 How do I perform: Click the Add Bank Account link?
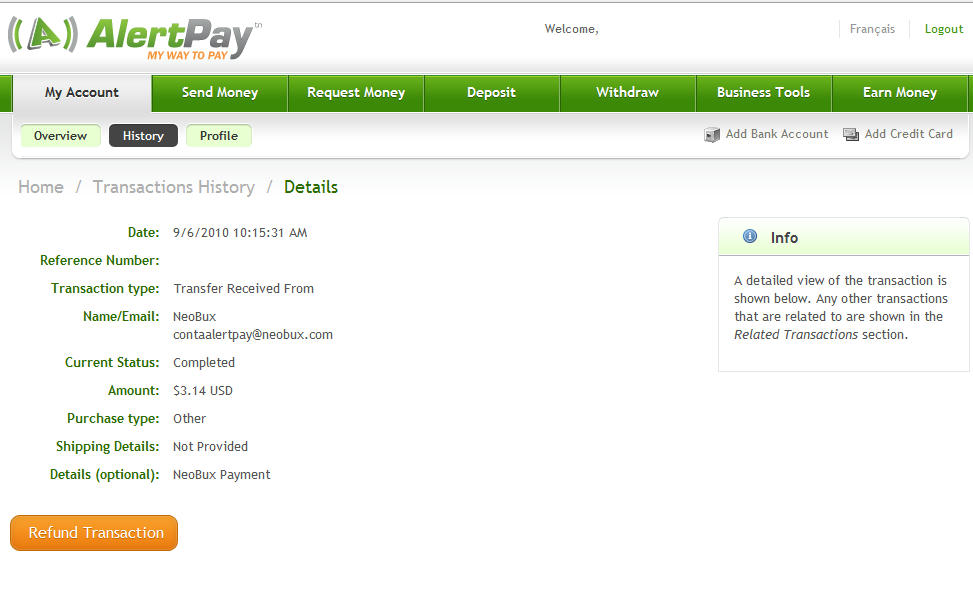[777, 134]
